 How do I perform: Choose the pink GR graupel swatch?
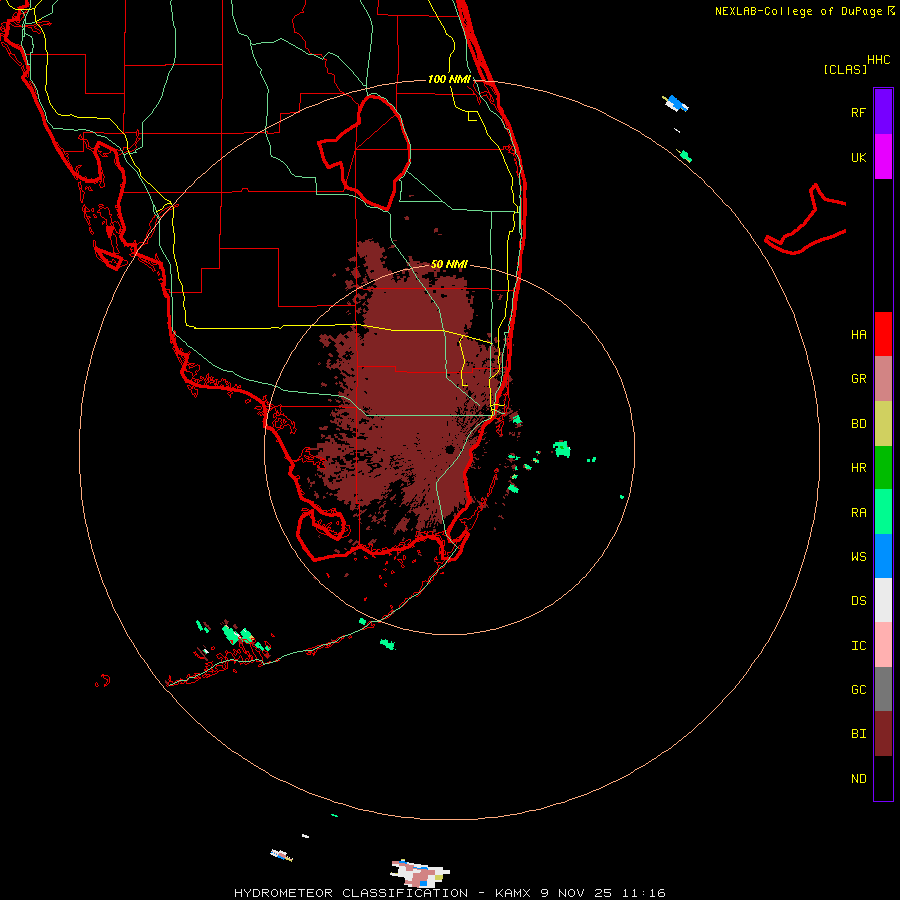pos(883,379)
